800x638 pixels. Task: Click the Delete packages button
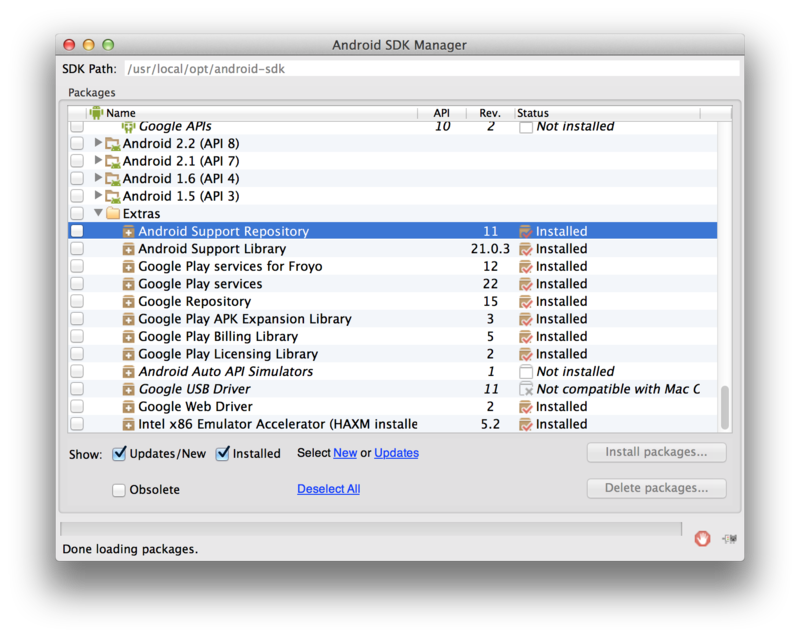coord(656,488)
